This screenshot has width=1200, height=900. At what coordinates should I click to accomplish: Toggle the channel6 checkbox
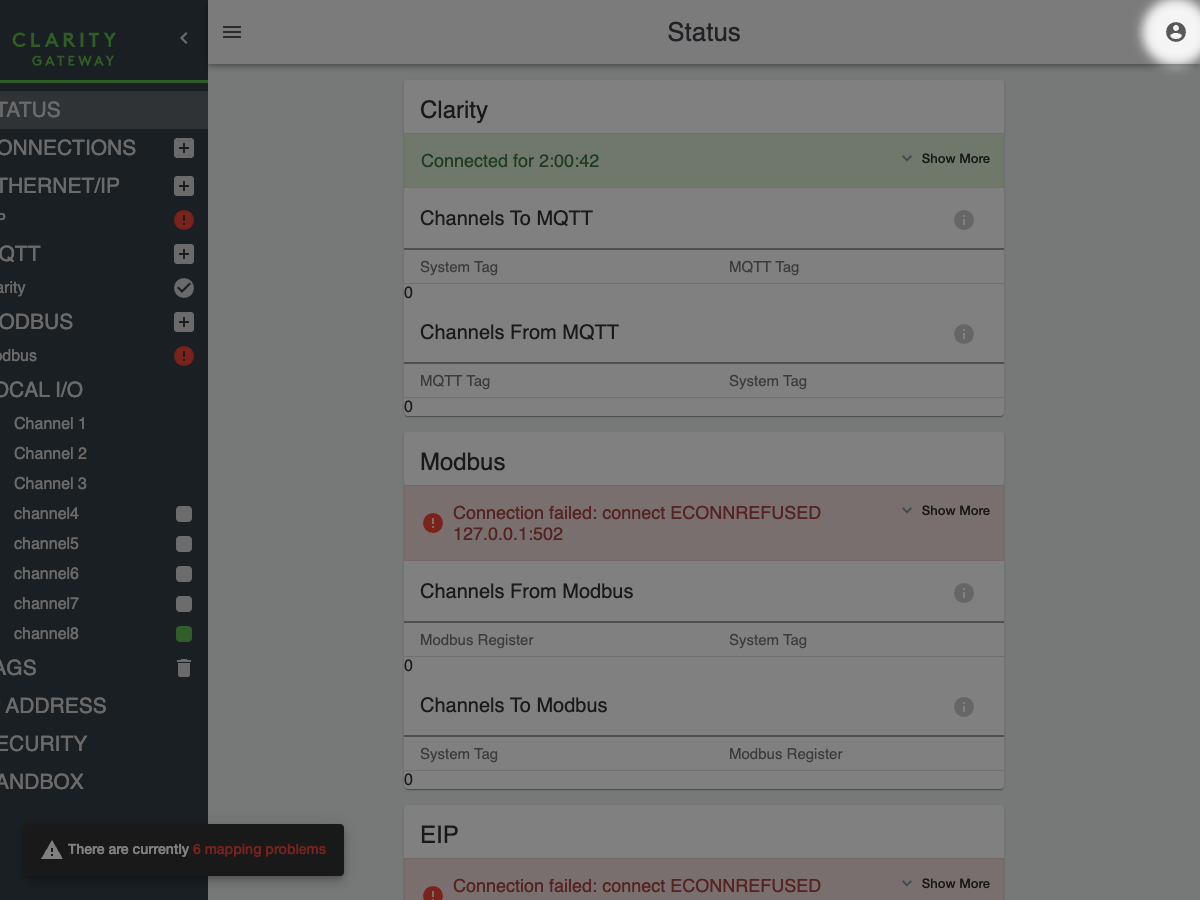184,574
